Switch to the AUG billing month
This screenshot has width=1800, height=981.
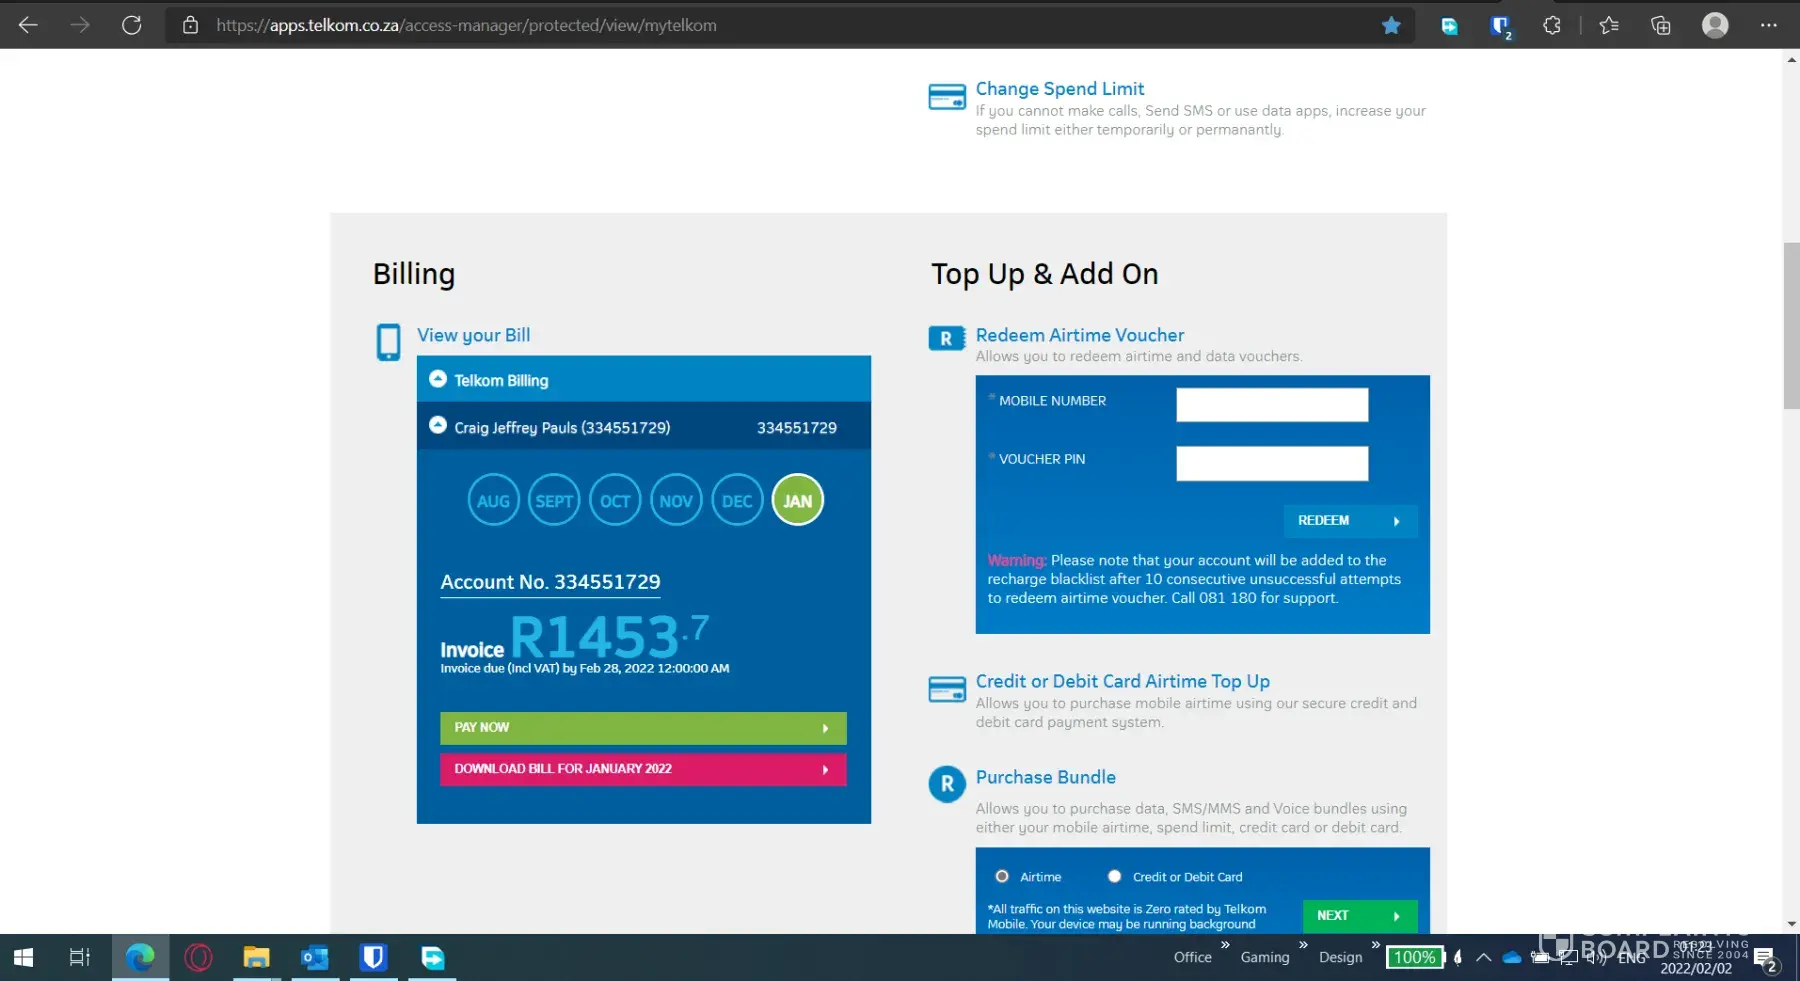click(493, 501)
